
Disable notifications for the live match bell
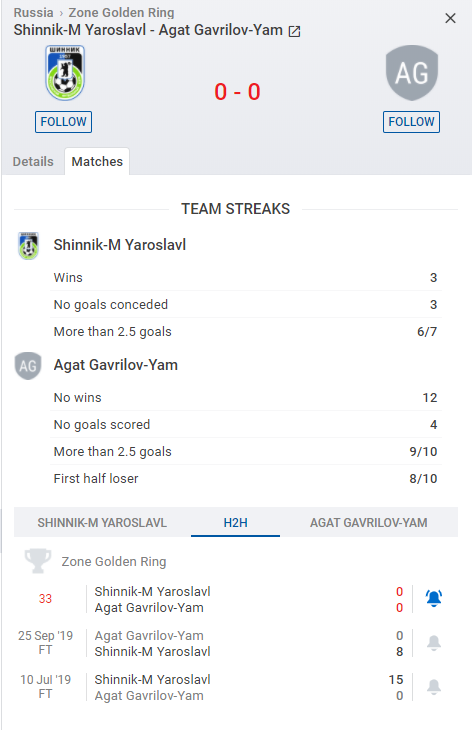[434, 599]
